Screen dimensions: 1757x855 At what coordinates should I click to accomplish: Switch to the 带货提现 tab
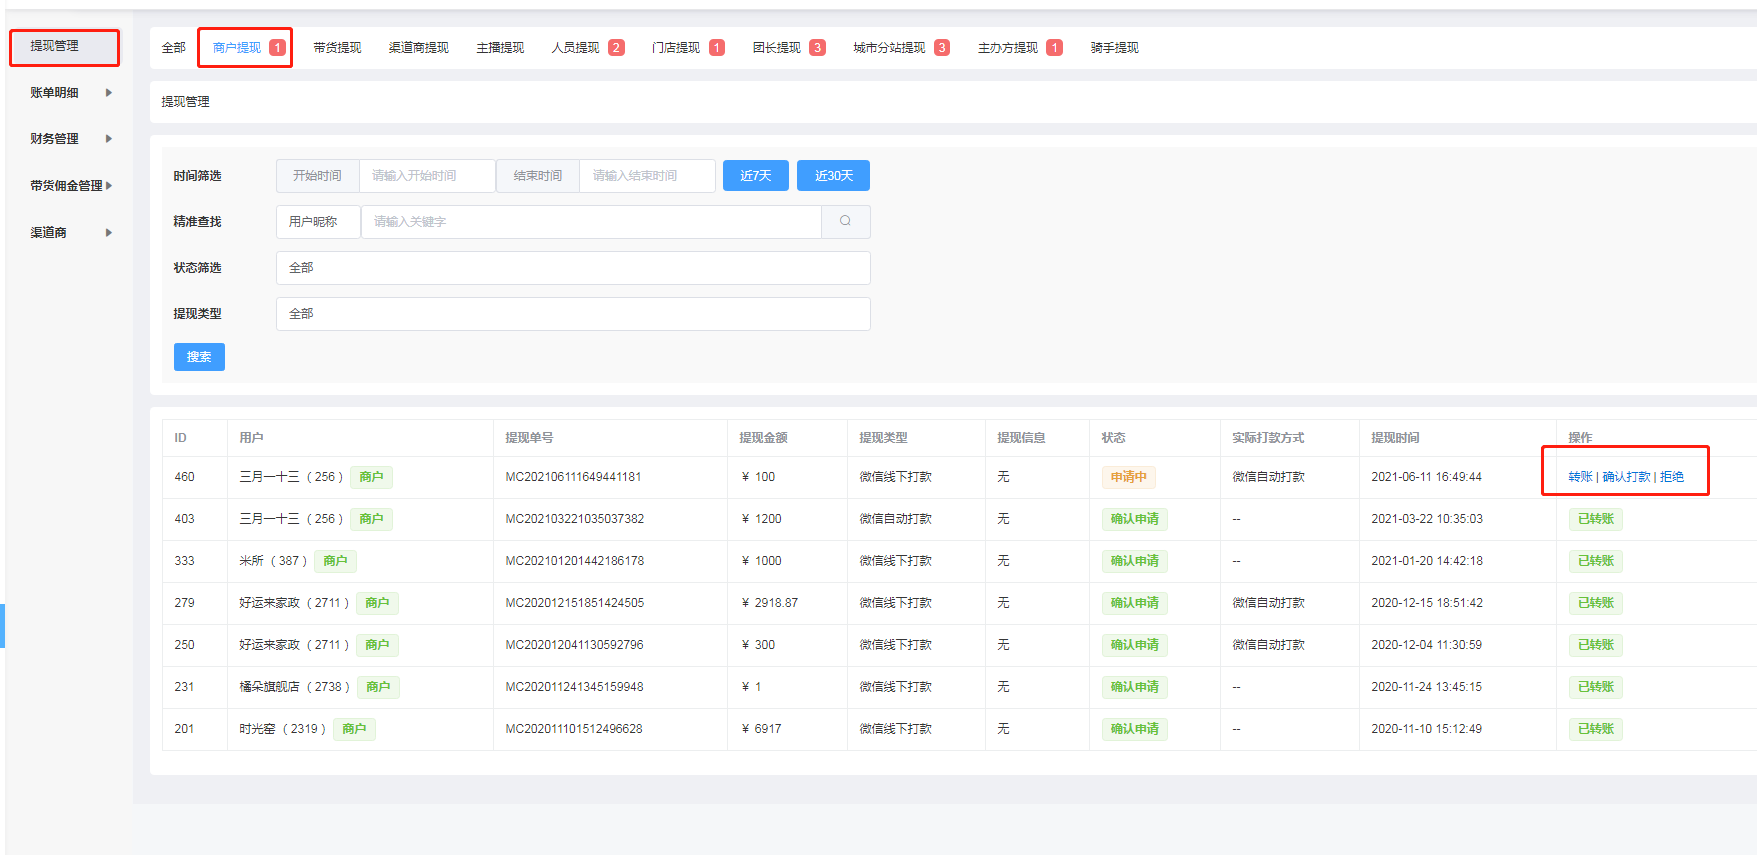(x=337, y=48)
